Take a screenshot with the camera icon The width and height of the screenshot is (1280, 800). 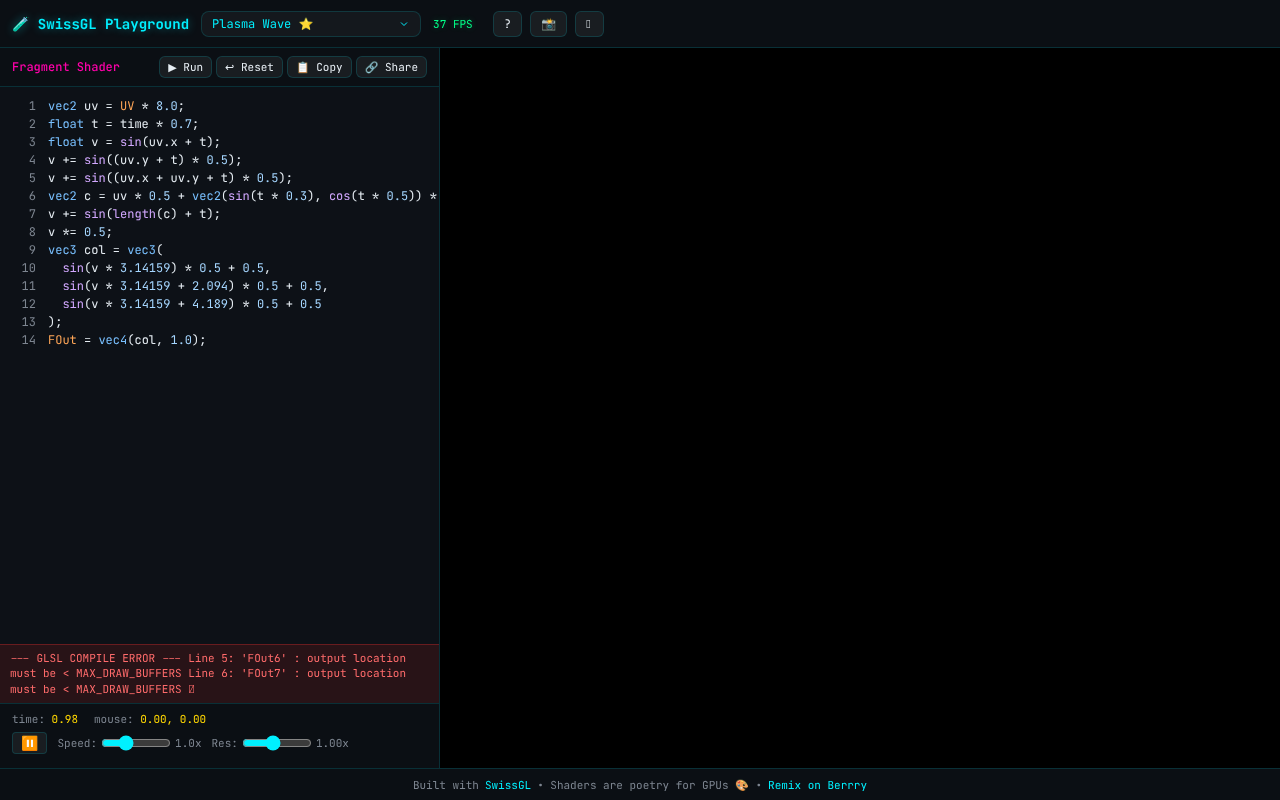(x=548, y=24)
